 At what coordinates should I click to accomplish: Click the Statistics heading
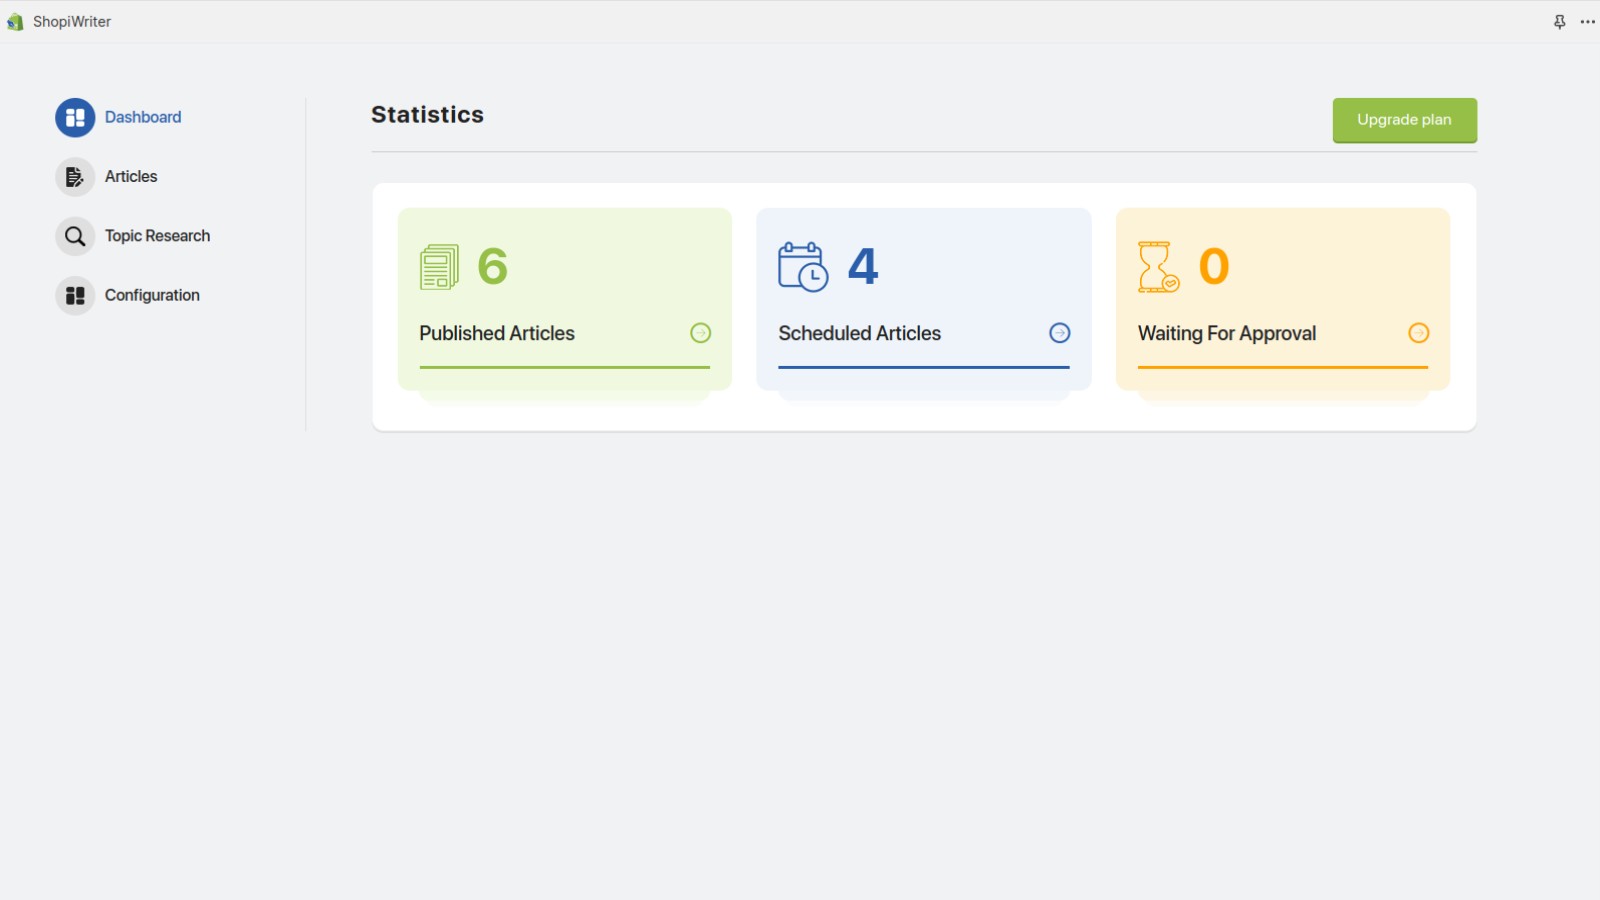point(427,115)
